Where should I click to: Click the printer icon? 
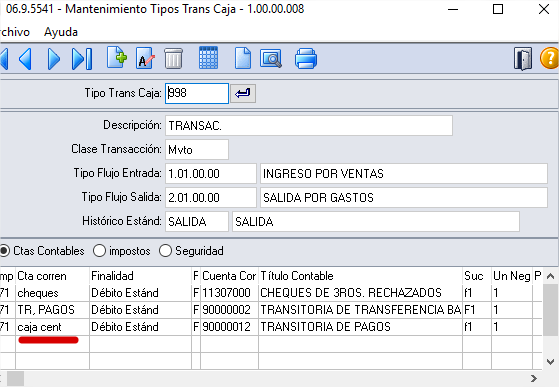pos(306,58)
